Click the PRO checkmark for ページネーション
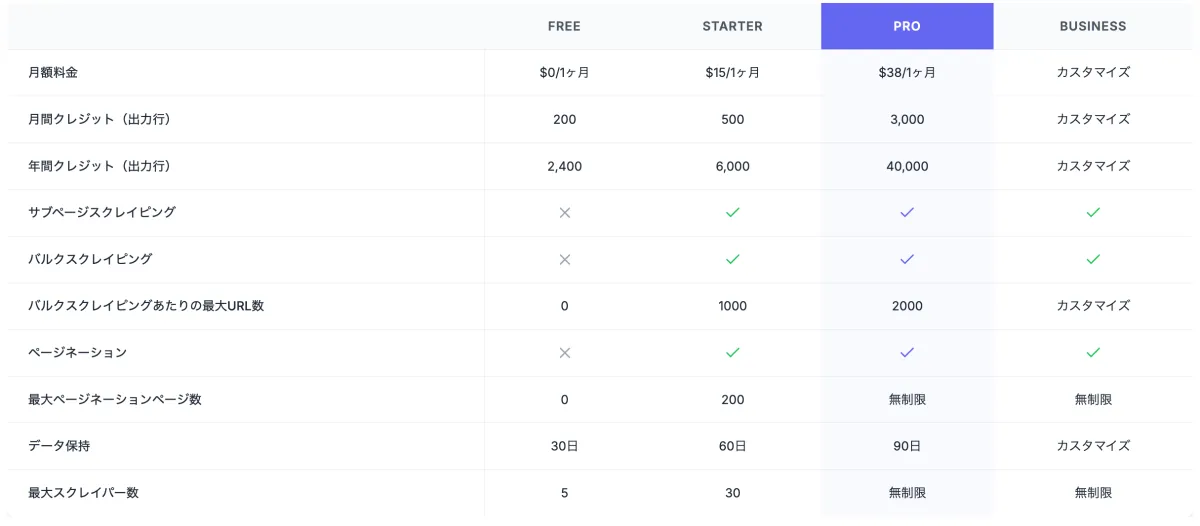1200x526 pixels. click(x=907, y=352)
